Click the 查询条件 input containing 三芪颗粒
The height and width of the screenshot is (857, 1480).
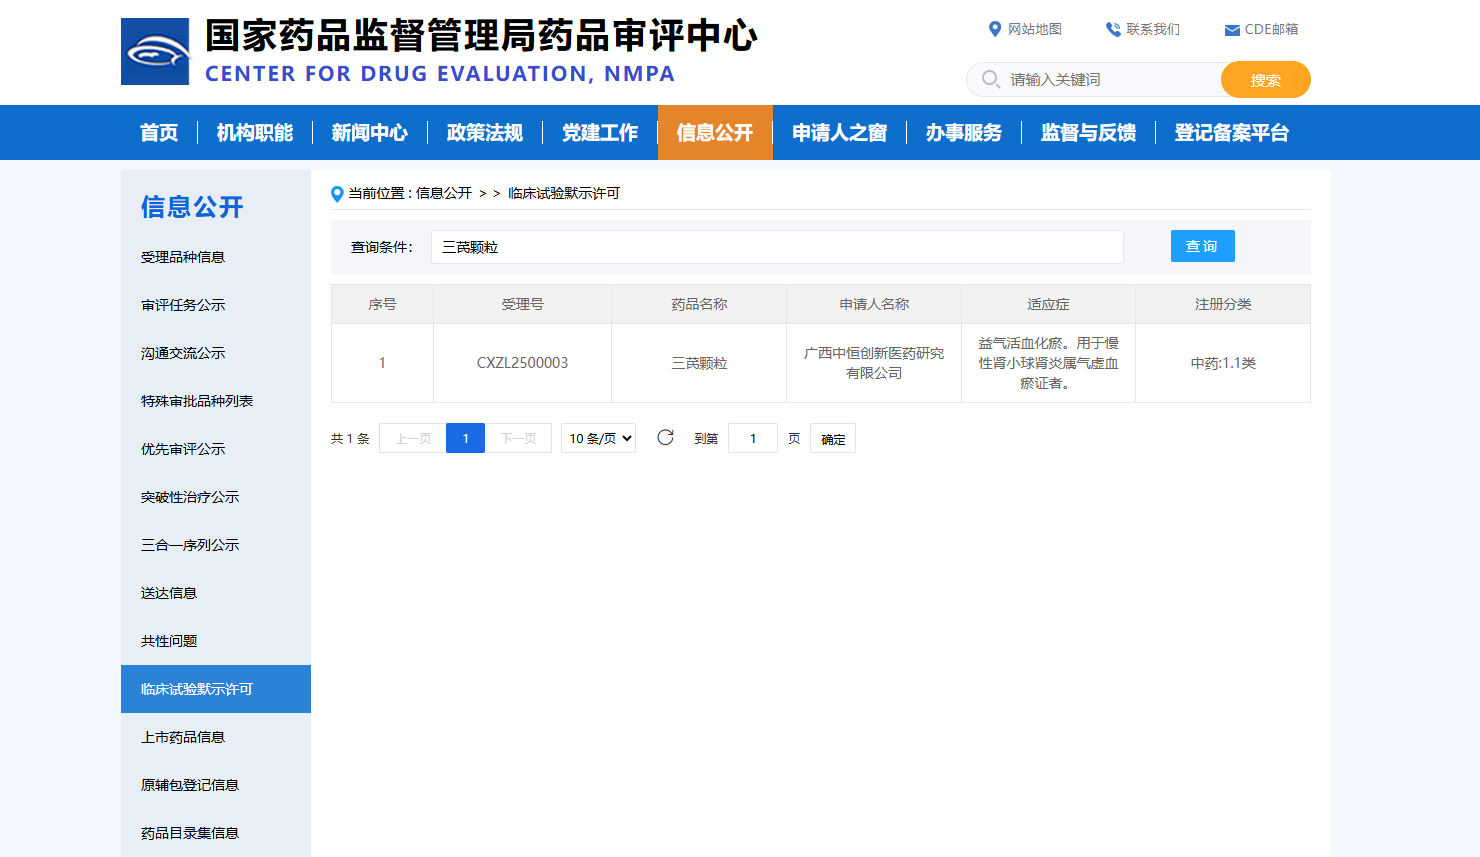[x=777, y=247]
